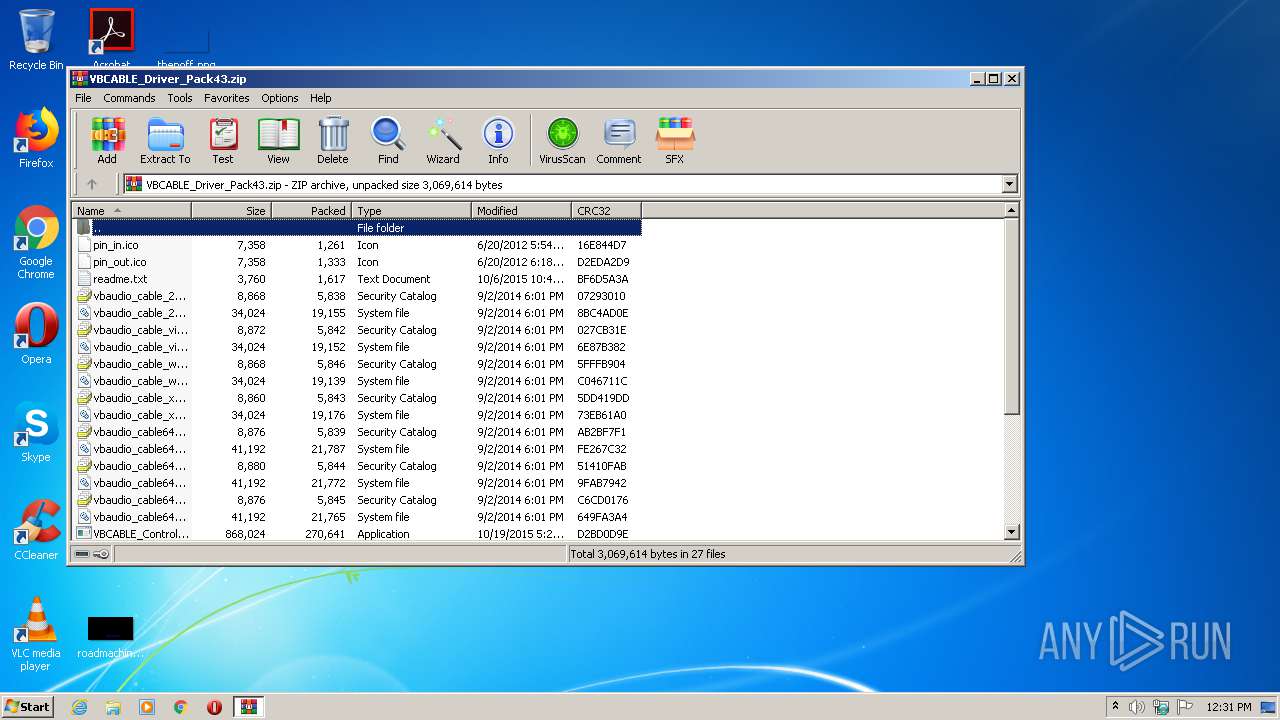Click the file list scroll up arrow

point(1011,210)
